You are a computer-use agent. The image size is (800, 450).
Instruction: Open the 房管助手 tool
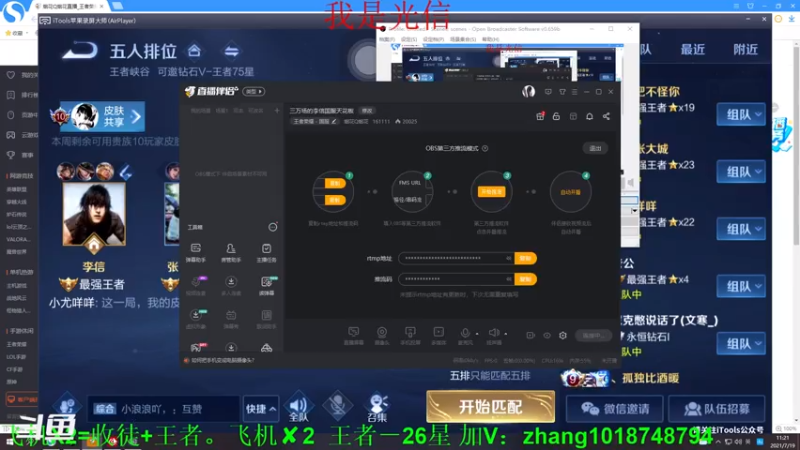(231, 253)
